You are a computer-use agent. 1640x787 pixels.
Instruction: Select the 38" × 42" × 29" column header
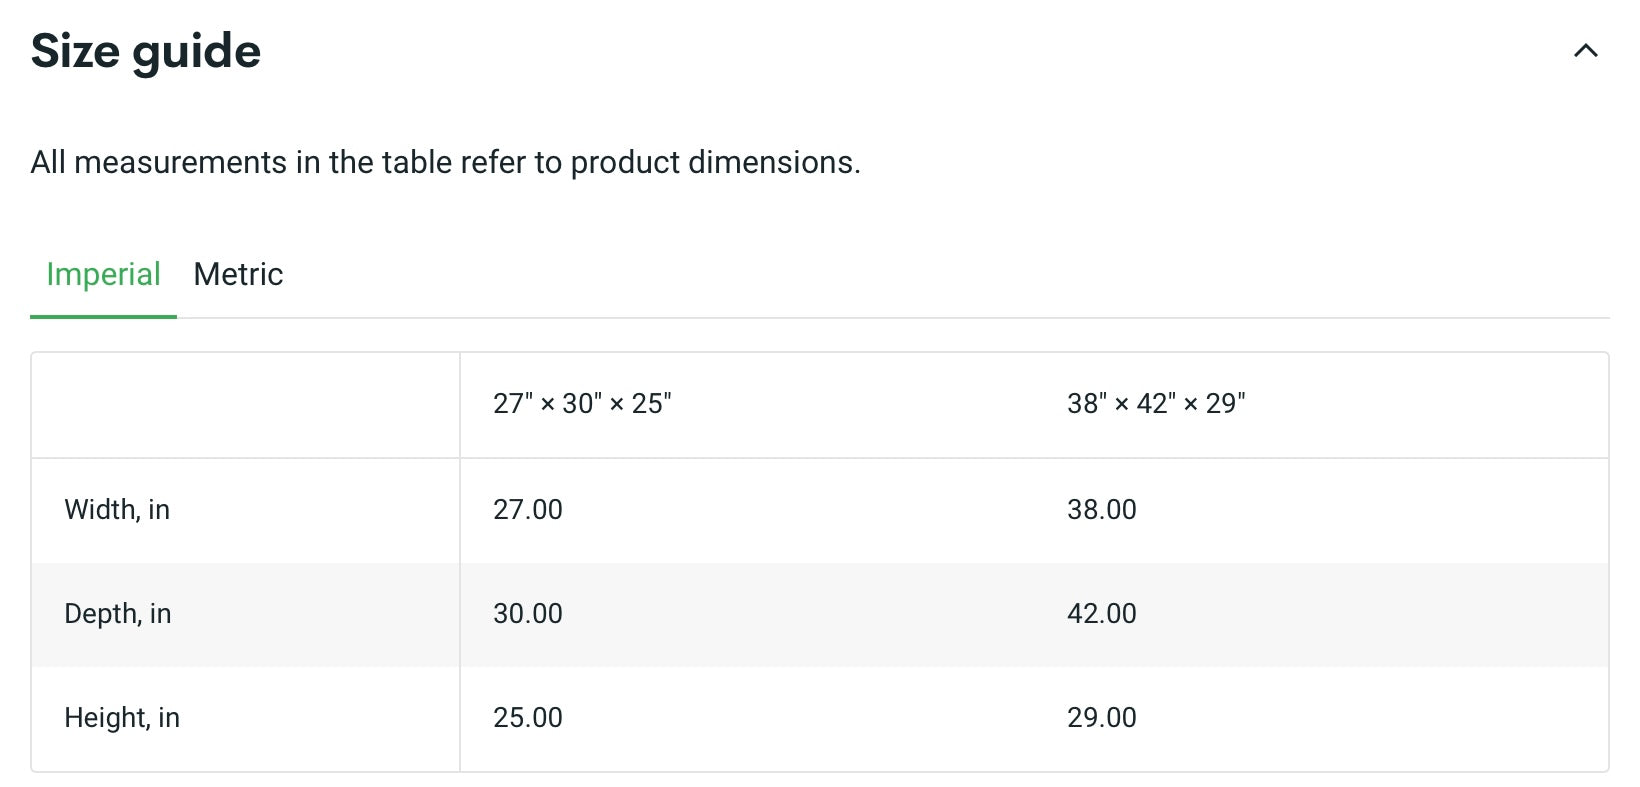coord(1156,404)
